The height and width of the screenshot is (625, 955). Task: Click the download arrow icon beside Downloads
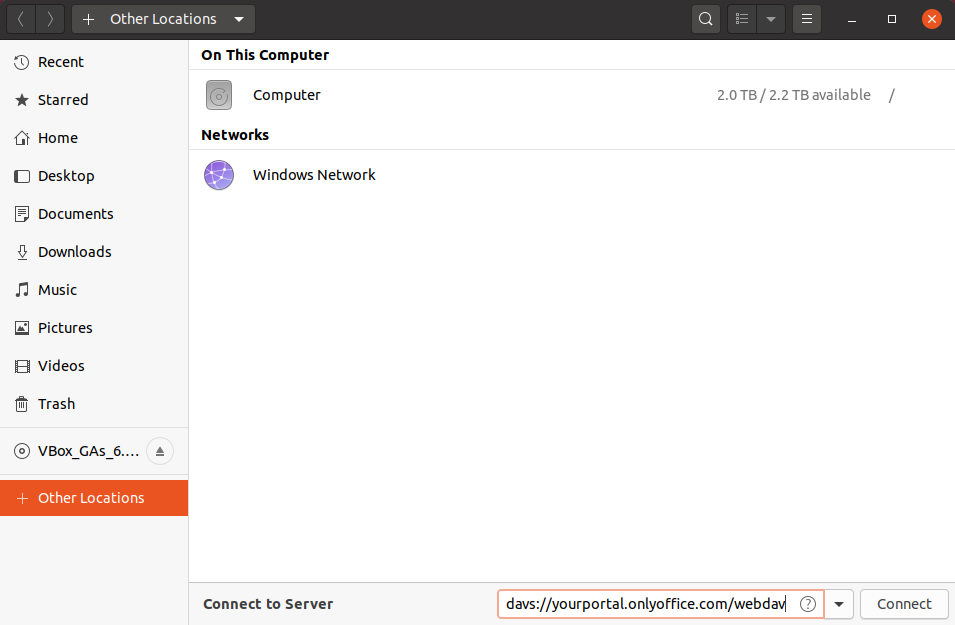(22, 252)
